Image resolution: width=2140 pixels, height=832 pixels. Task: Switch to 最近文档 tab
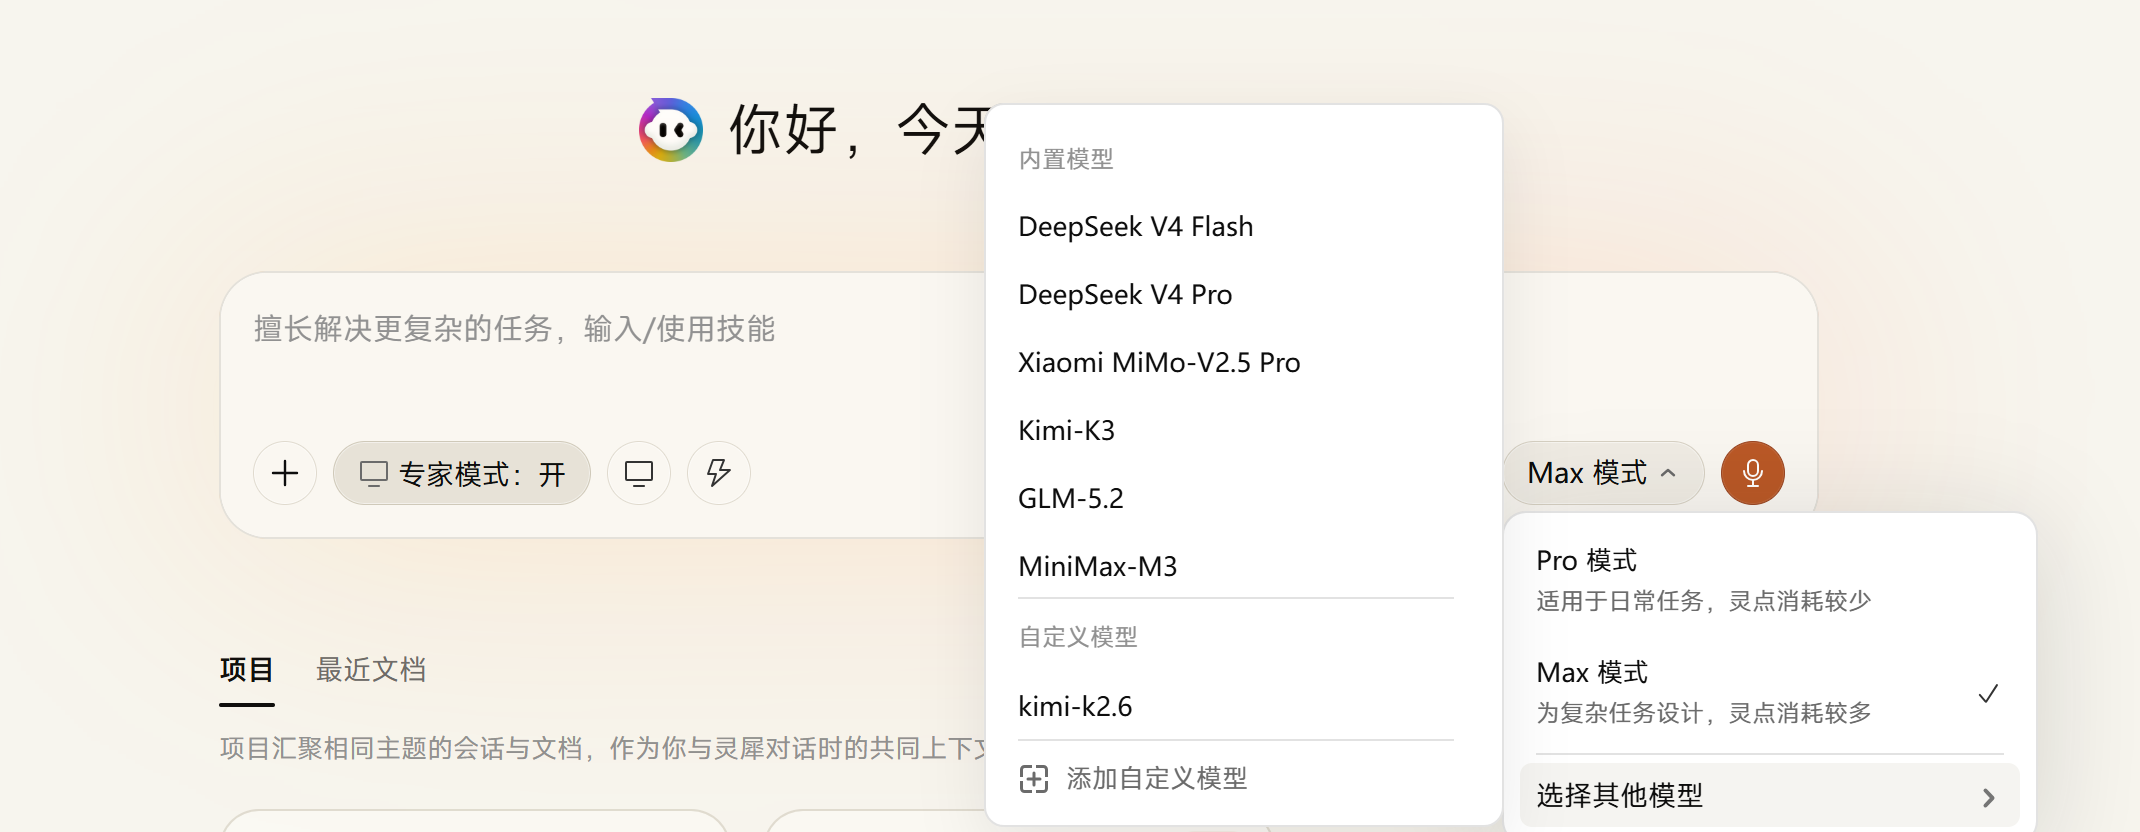pyautogui.click(x=371, y=670)
